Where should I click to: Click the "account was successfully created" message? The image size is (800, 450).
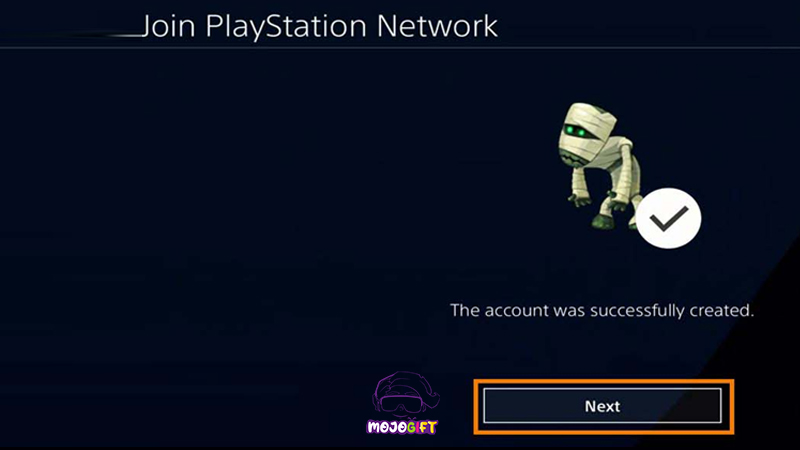[602, 310]
